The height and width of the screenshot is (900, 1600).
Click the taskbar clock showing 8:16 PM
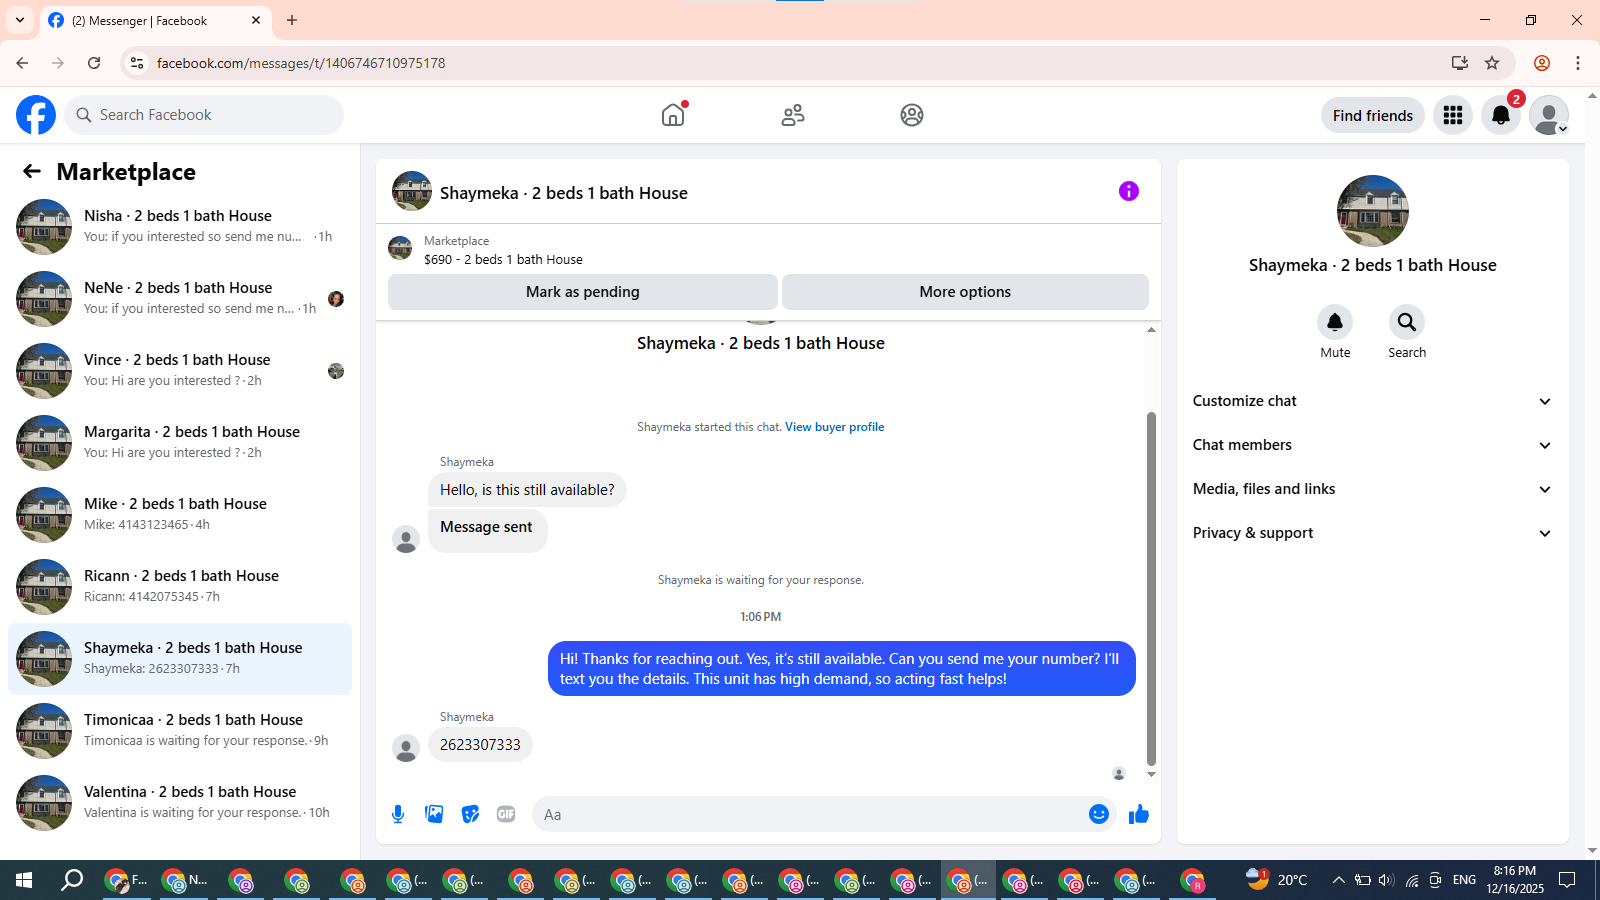[x=1515, y=880]
